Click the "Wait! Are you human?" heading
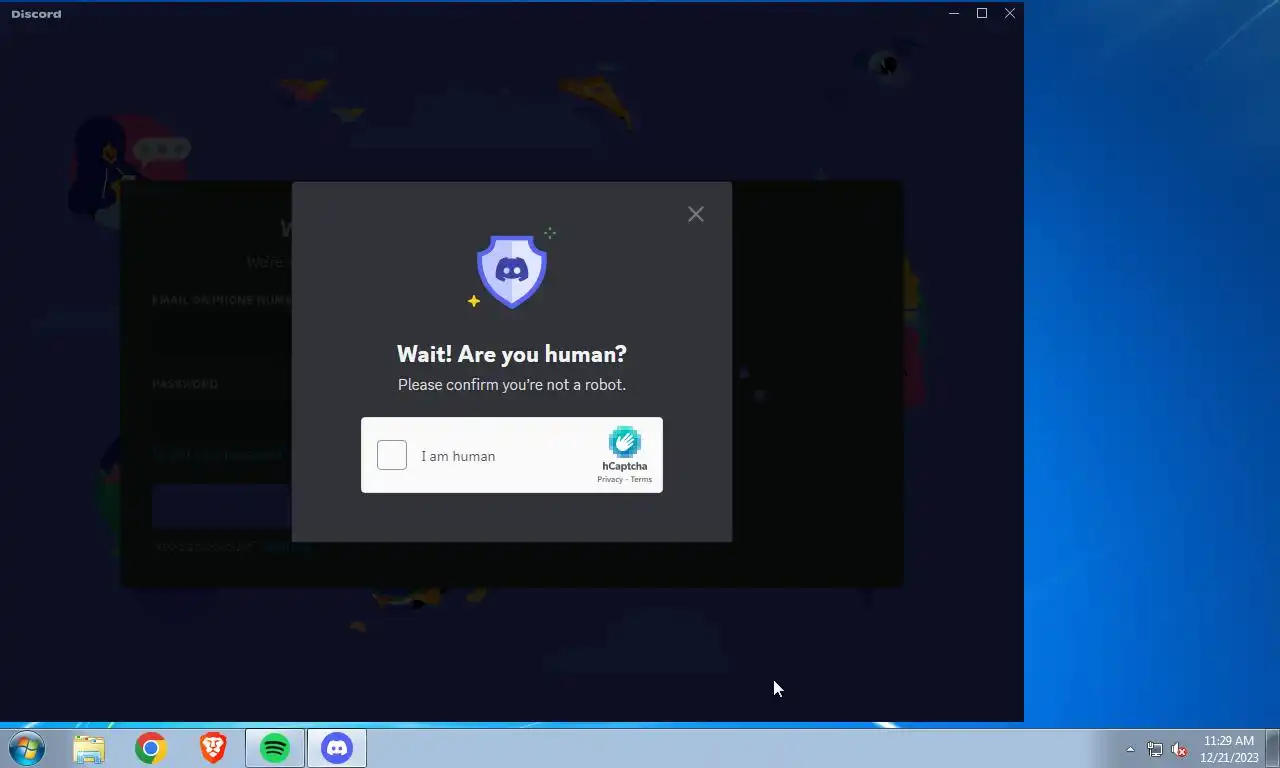 (x=512, y=354)
